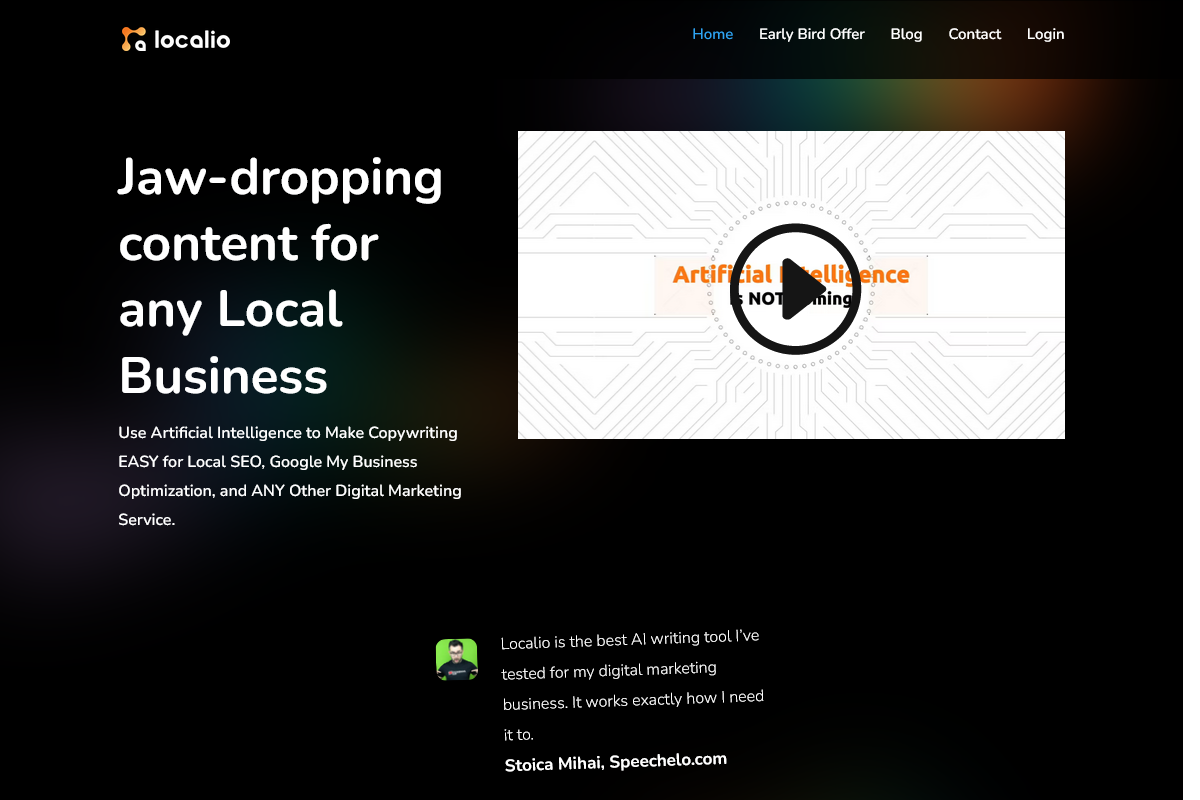This screenshot has width=1200, height=800.
Task: Click the testimonial quote about Localio
Action: pyautogui.click(x=631, y=685)
